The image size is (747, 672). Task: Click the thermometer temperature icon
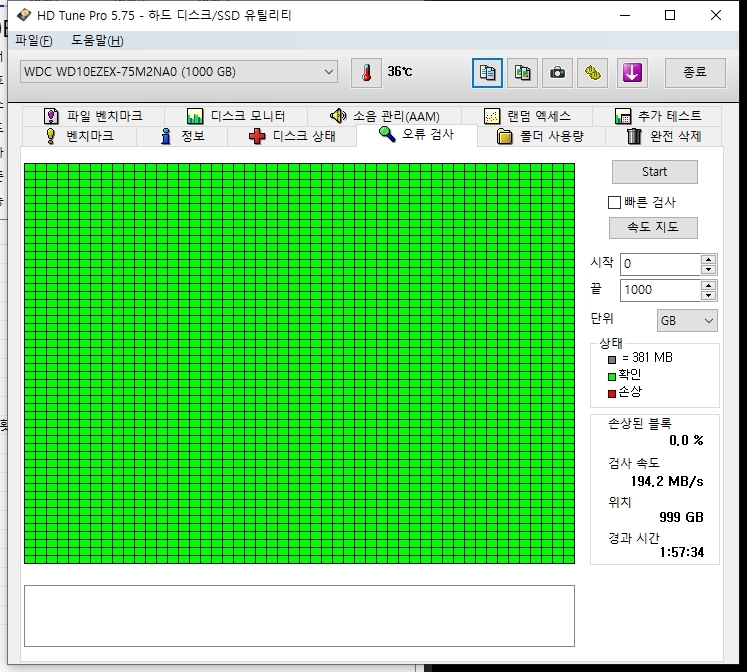[x=366, y=73]
